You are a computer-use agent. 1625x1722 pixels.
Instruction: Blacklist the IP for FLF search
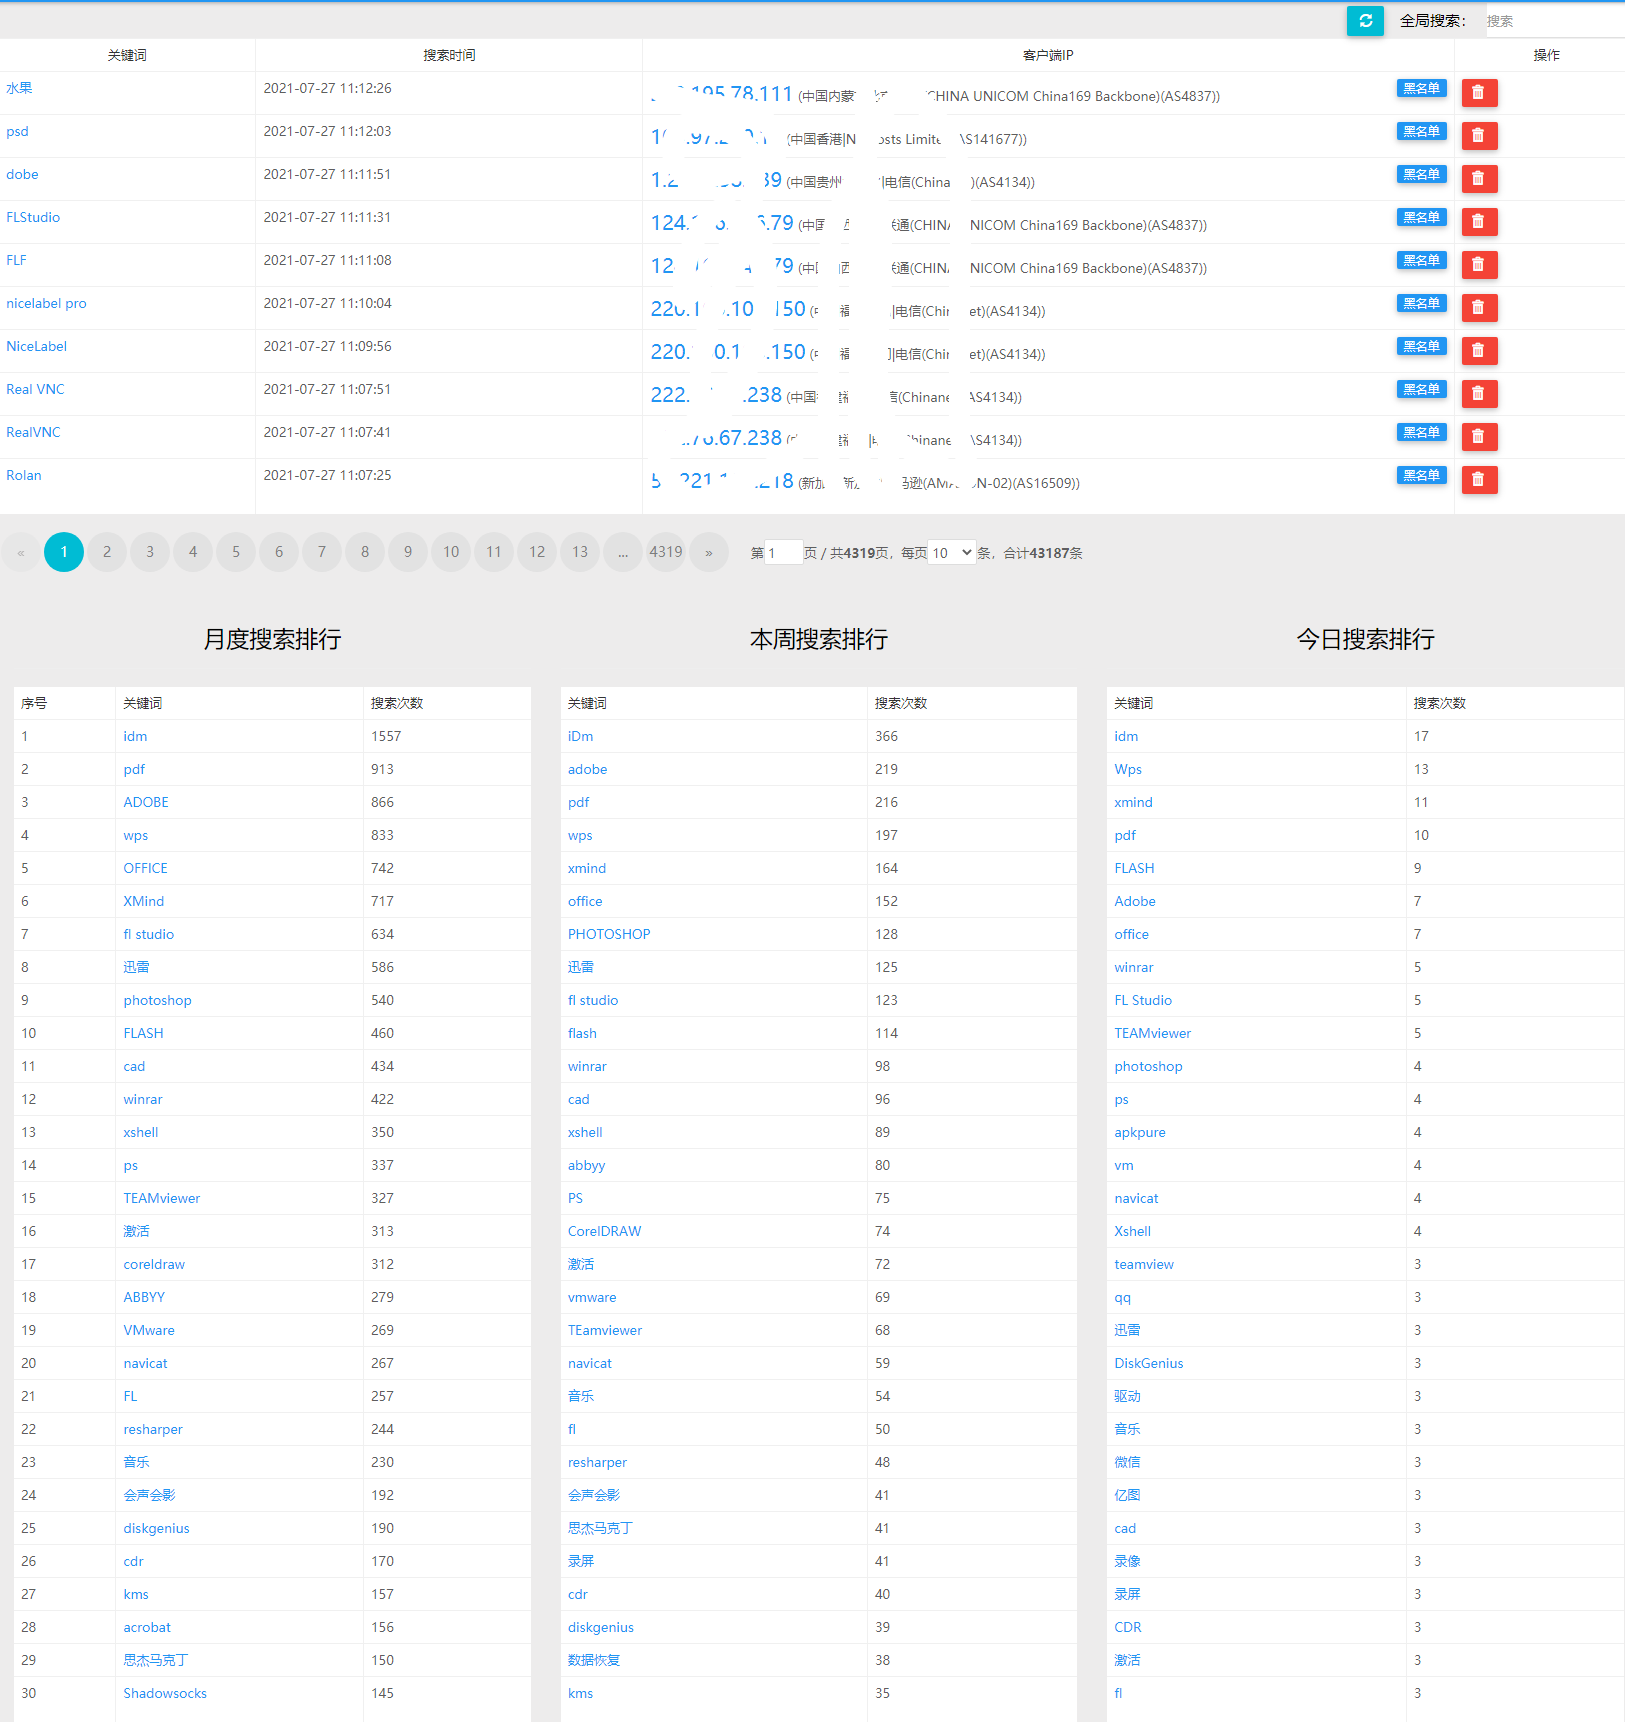(1420, 261)
